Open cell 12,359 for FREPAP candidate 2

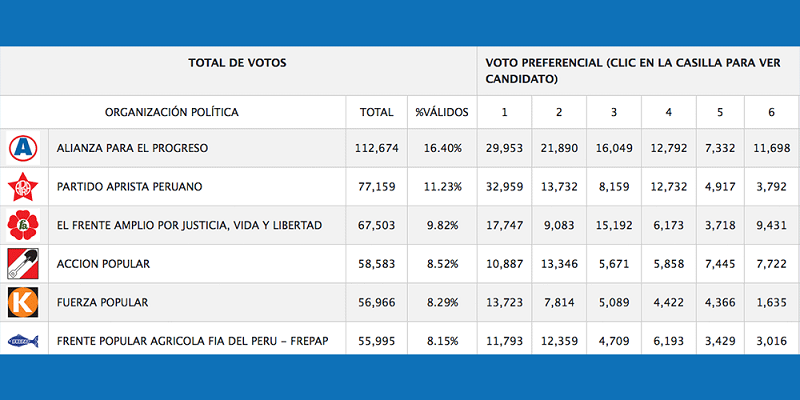(x=559, y=339)
